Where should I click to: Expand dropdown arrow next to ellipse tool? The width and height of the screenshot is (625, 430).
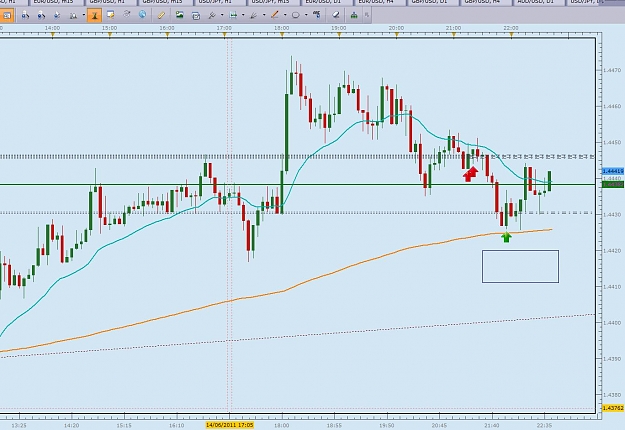[306, 16]
